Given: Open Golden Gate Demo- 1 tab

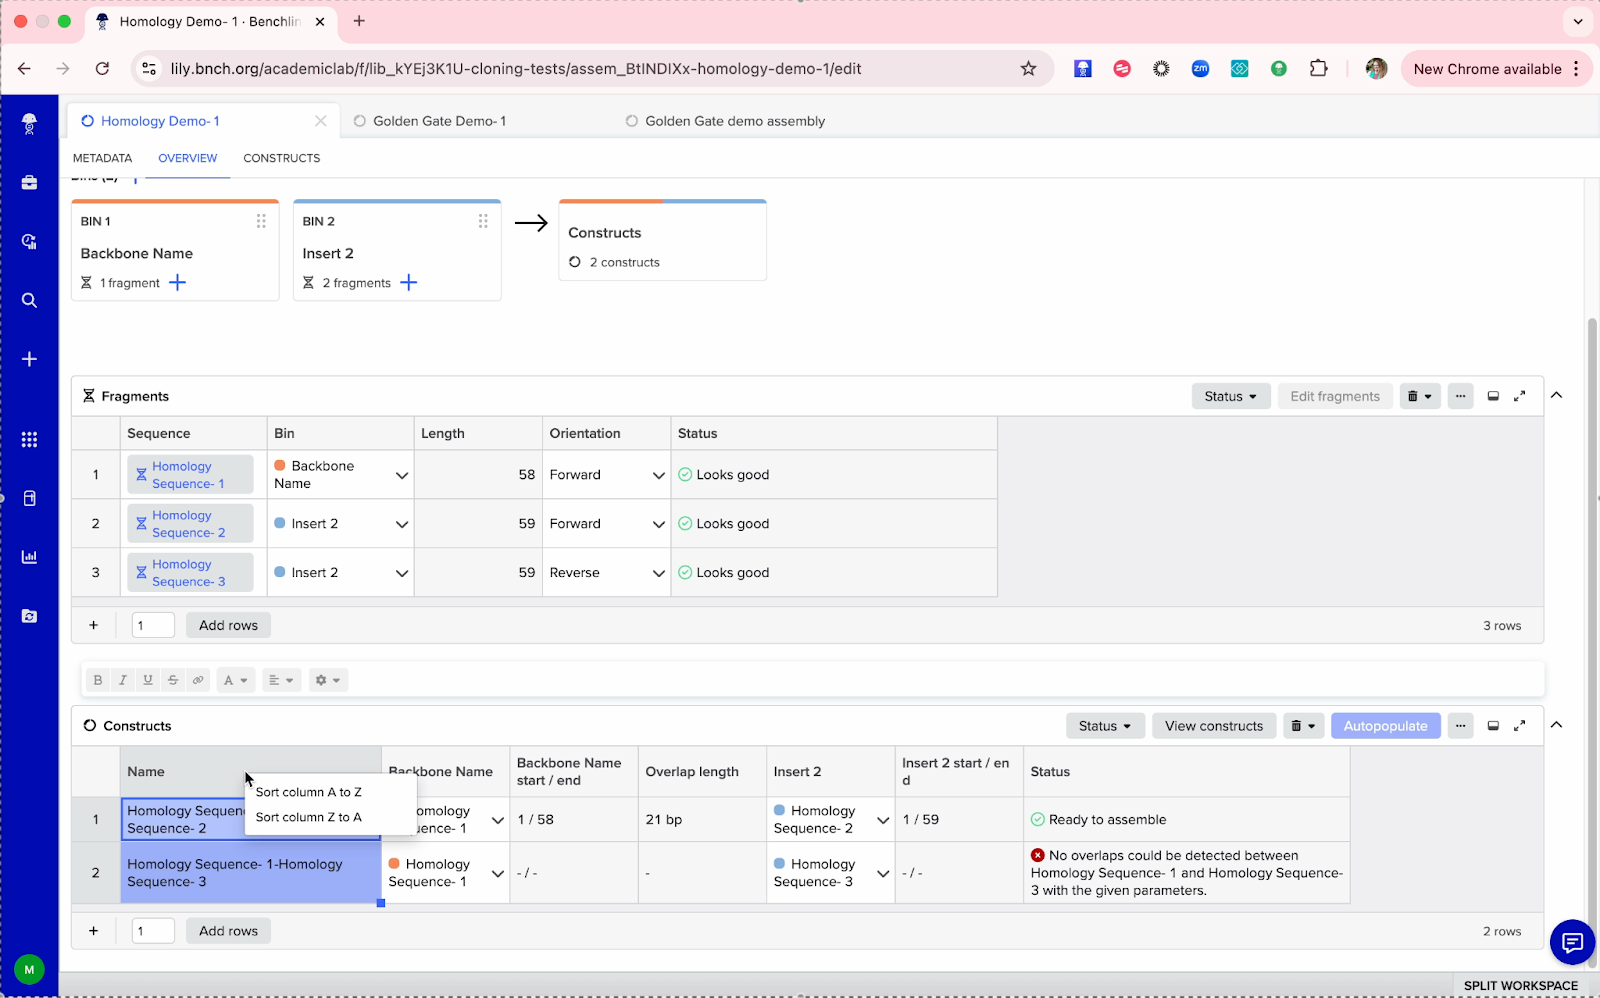Looking at the screenshot, I should tap(439, 121).
